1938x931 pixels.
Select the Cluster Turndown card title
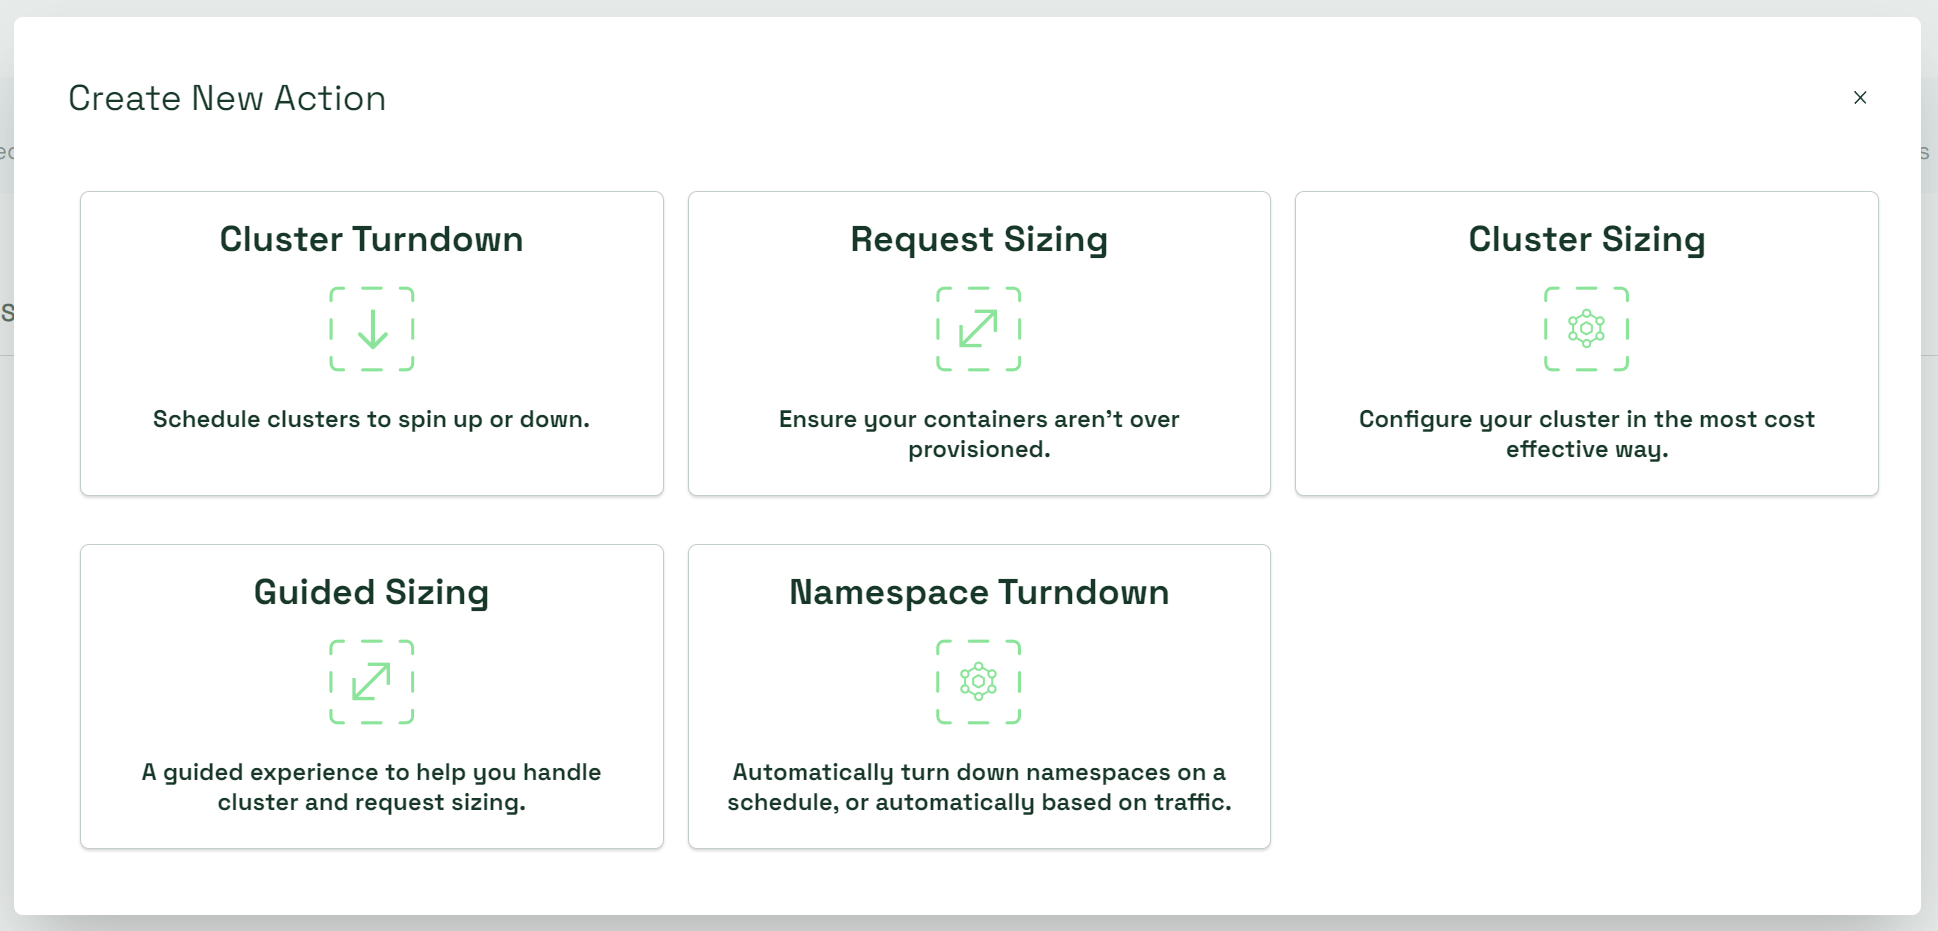[x=372, y=239]
